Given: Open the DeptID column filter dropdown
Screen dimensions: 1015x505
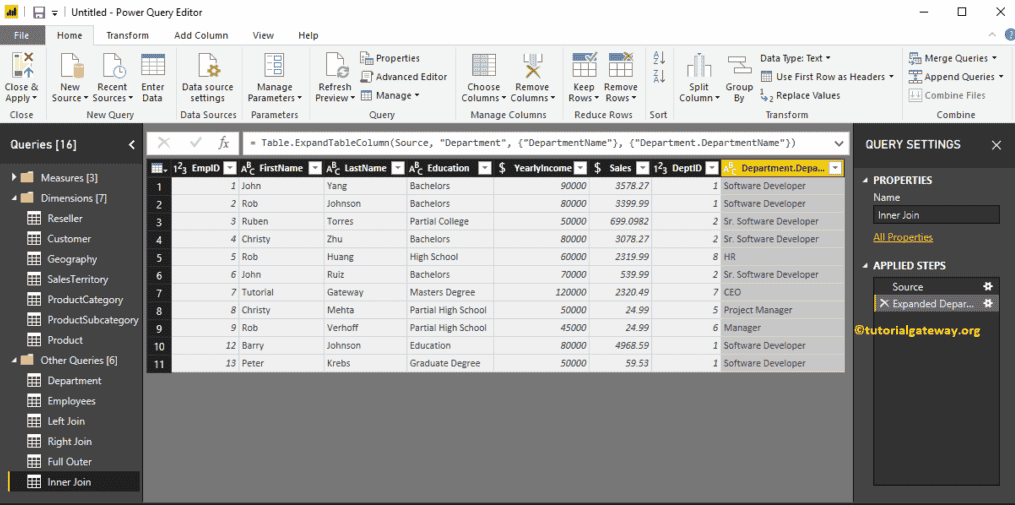Looking at the screenshot, I should point(711,168).
